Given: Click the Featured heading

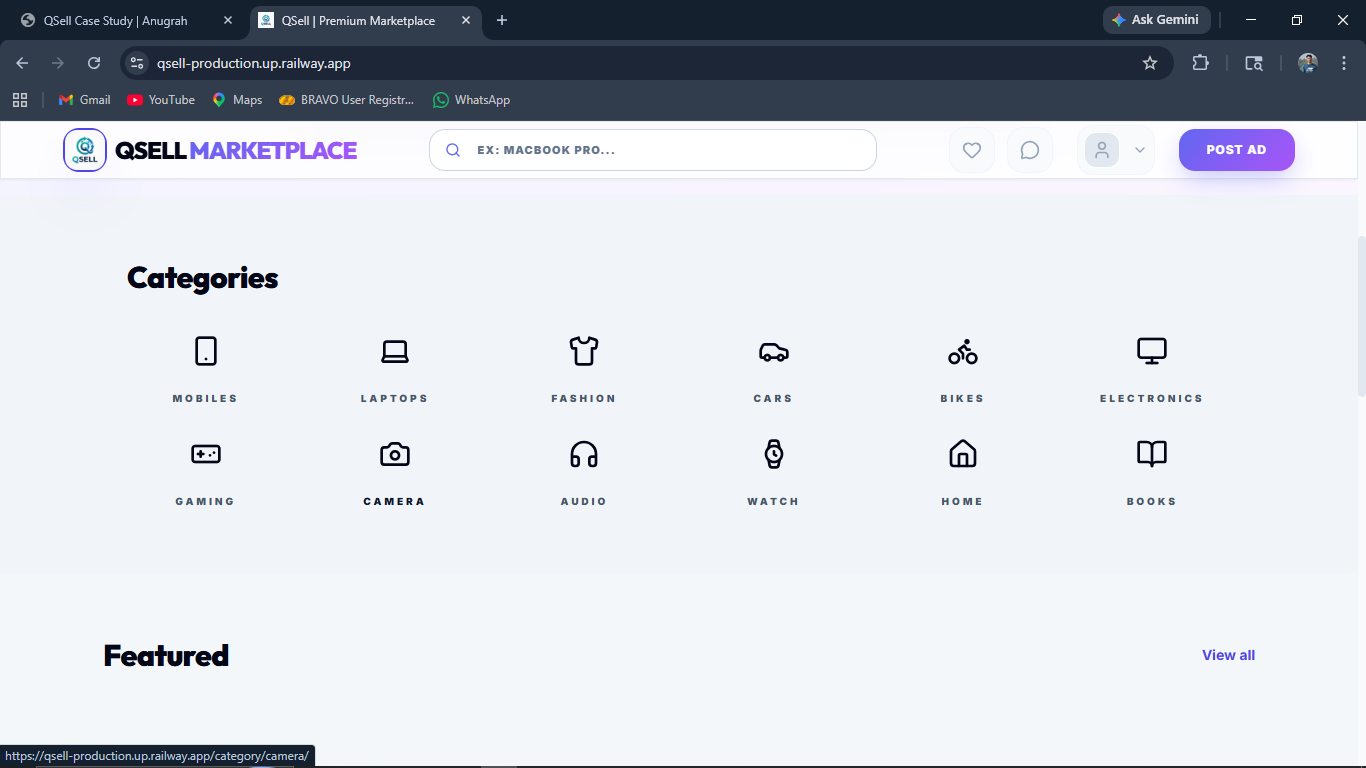Looking at the screenshot, I should click(x=166, y=655).
